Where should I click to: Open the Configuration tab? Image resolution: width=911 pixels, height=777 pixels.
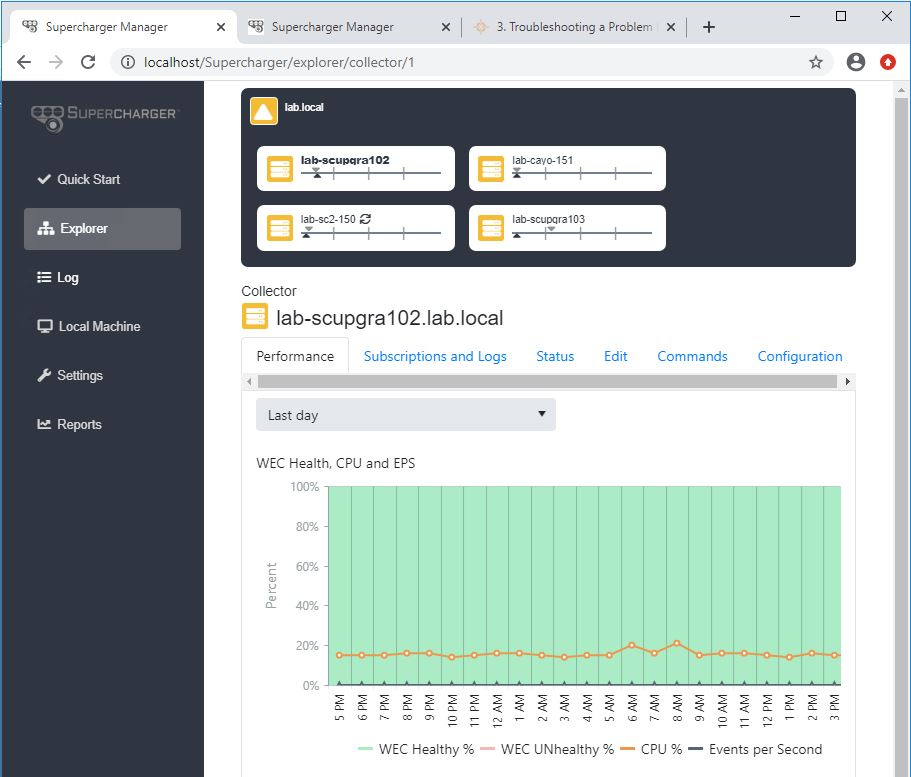[x=799, y=356]
